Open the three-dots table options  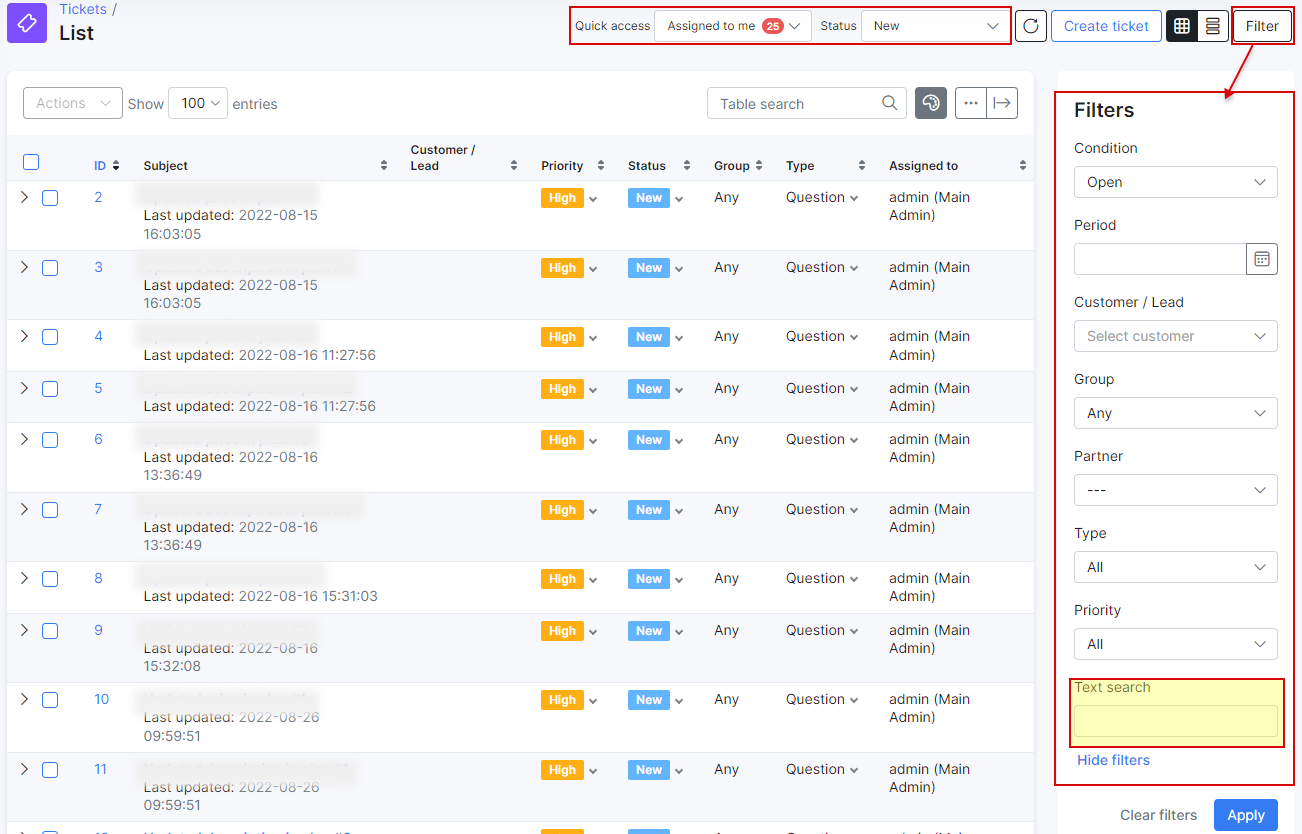click(970, 103)
